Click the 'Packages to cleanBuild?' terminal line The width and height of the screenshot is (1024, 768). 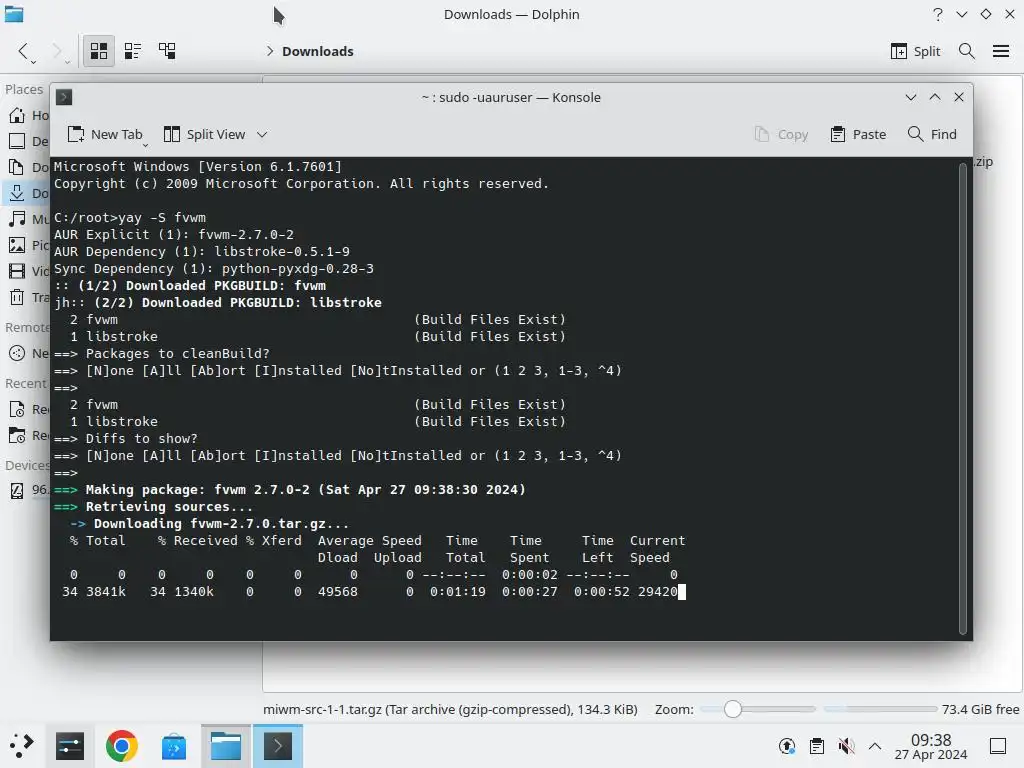[x=177, y=353]
